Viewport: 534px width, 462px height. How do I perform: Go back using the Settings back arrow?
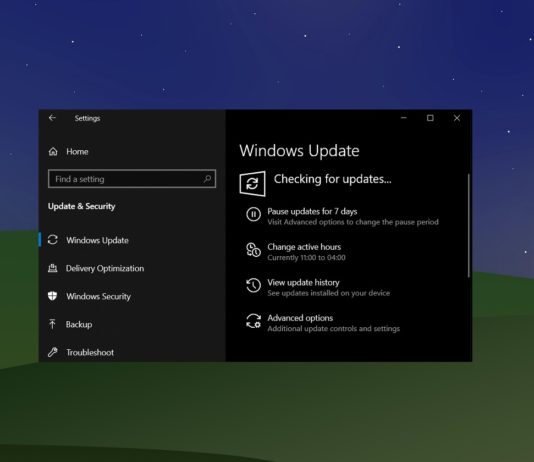[x=52, y=118]
